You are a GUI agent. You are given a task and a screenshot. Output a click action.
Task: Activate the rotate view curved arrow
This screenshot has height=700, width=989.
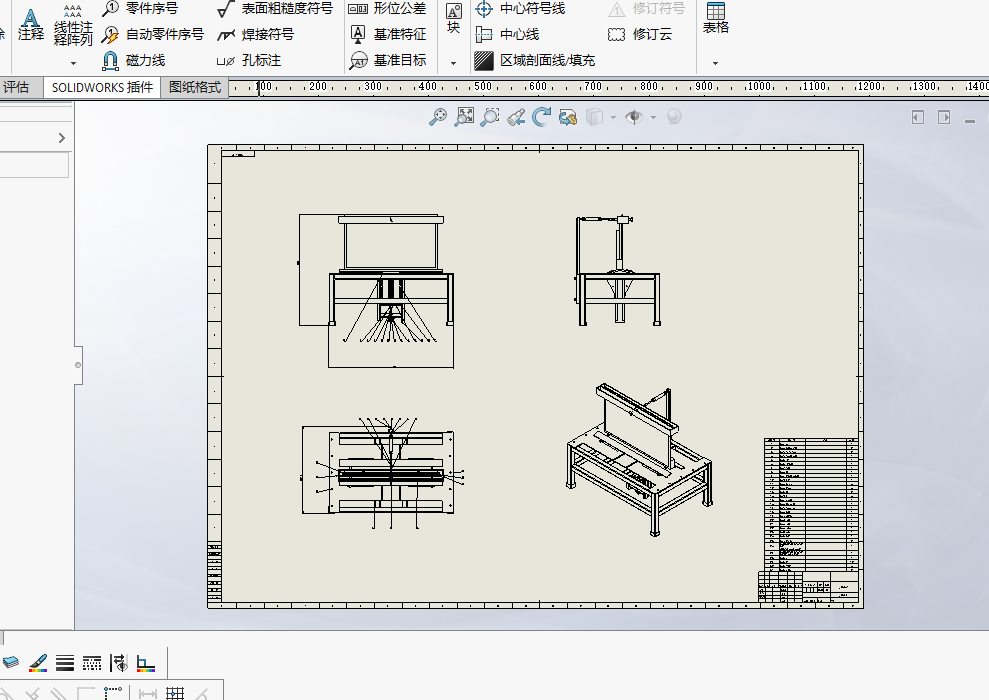541,117
